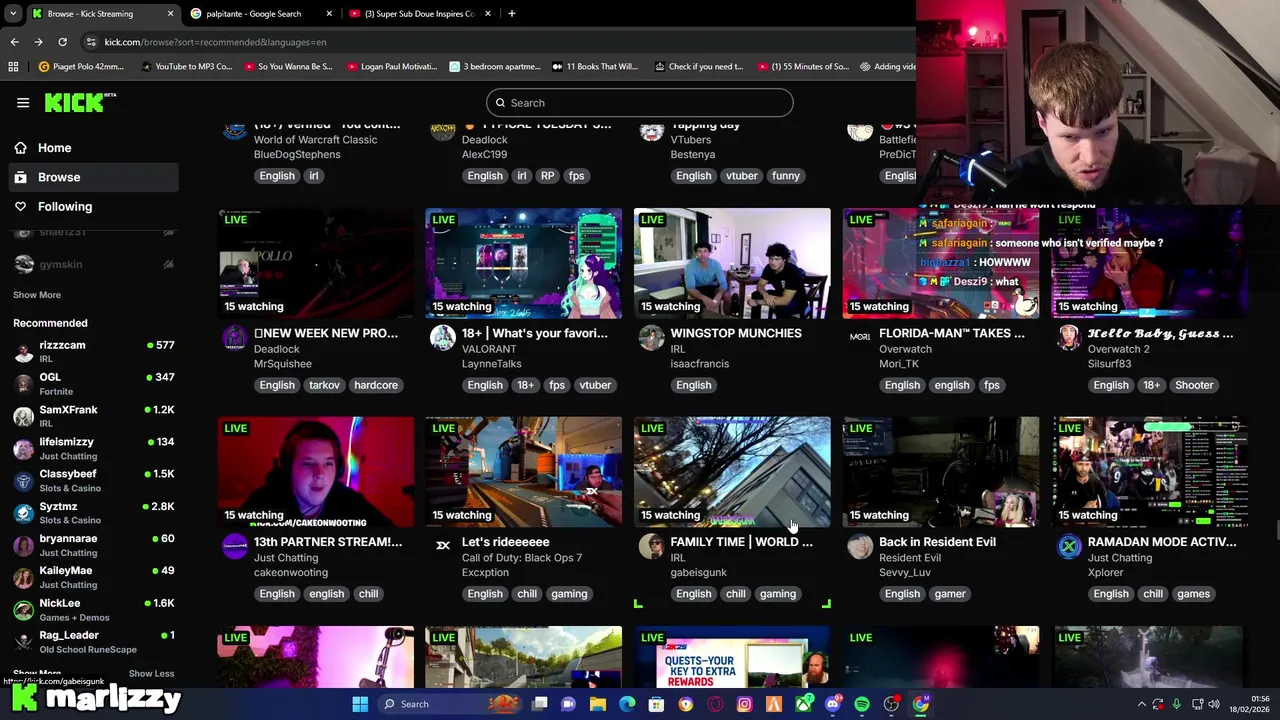Open Microsoft Edge from the taskbar
This screenshot has height=720, width=1280.
tap(627, 704)
